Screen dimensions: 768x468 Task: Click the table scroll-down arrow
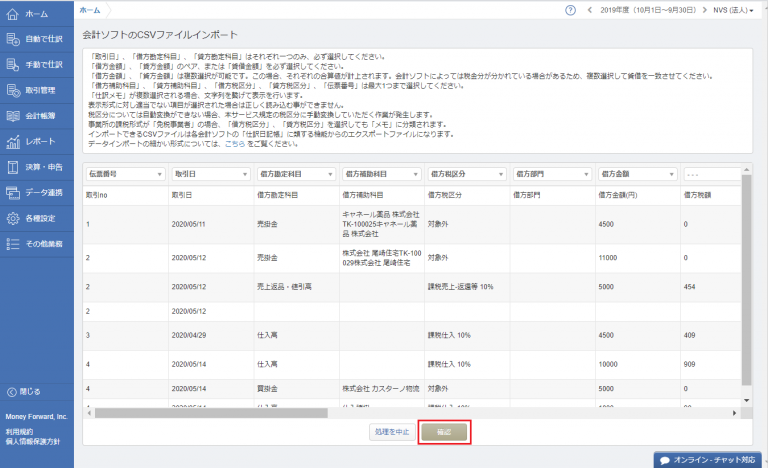[x=746, y=400]
